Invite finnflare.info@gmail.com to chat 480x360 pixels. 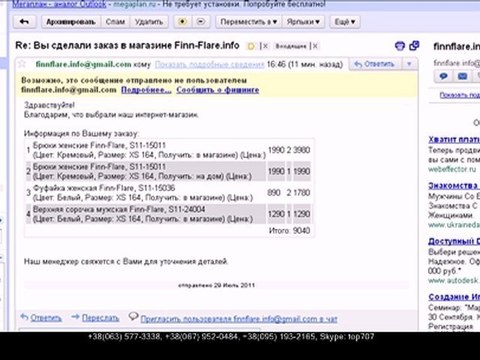pyautogui.click(x=239, y=319)
